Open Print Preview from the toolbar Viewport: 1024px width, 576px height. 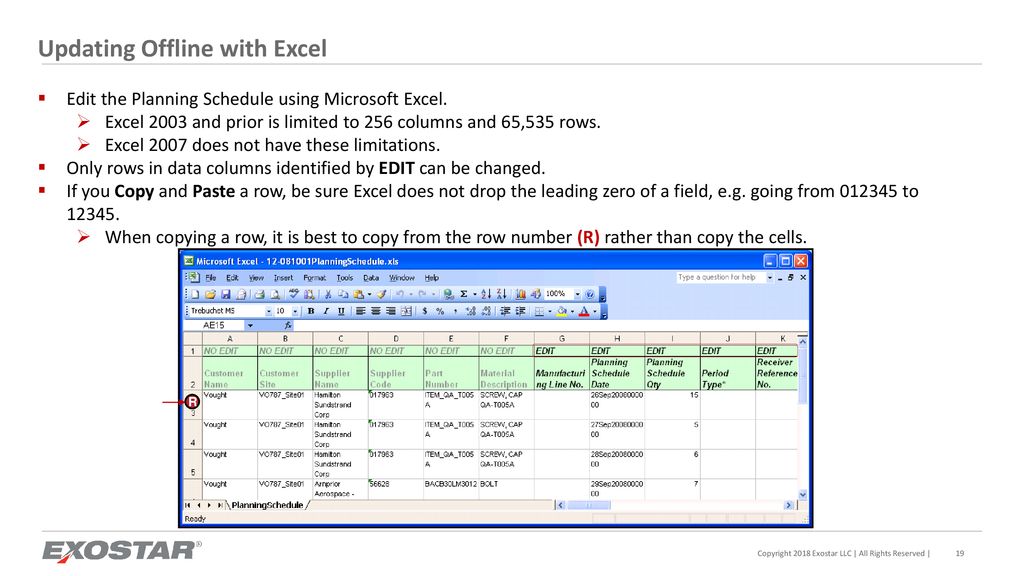pos(275,295)
